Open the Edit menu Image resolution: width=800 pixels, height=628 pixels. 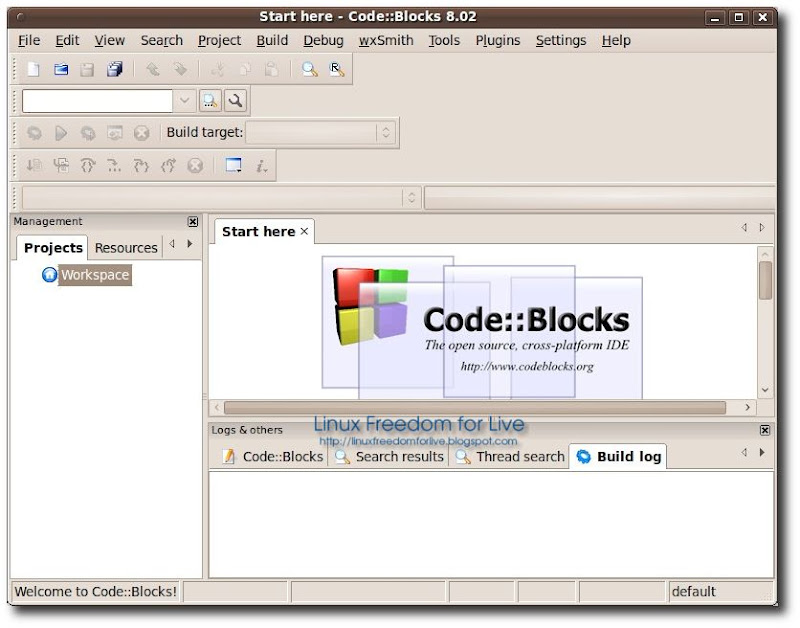click(x=67, y=40)
